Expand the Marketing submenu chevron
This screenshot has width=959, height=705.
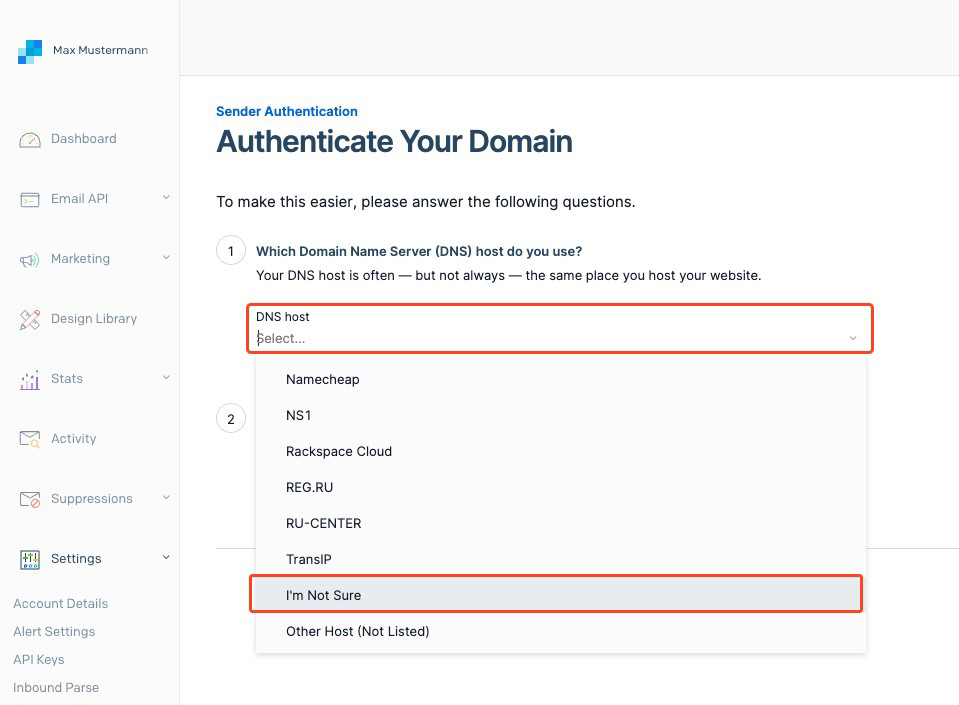click(x=166, y=257)
